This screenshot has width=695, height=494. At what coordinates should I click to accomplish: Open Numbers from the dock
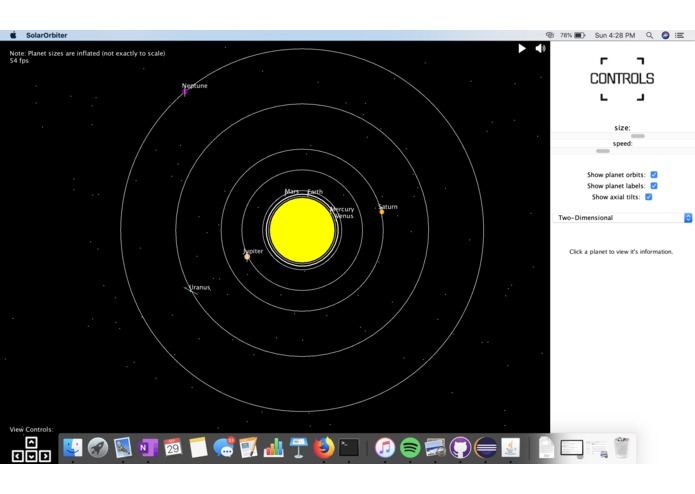tap(273, 447)
